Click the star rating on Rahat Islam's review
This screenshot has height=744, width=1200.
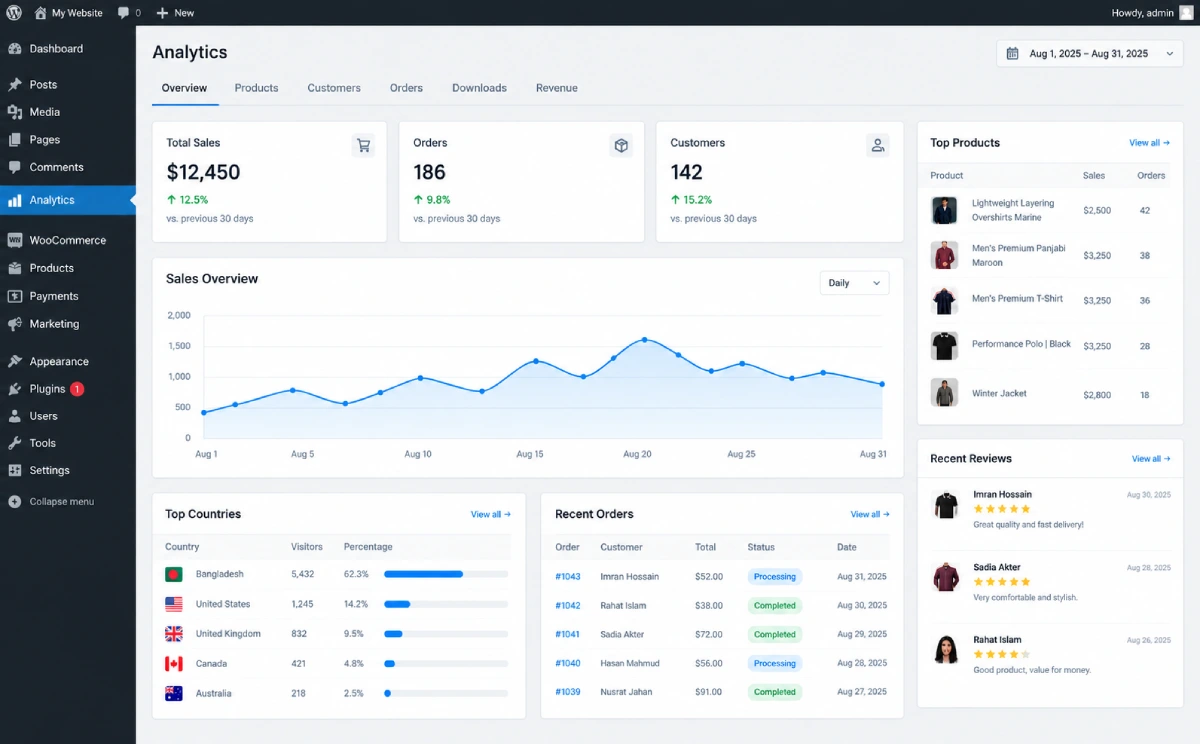pyautogui.click(x=1002, y=654)
